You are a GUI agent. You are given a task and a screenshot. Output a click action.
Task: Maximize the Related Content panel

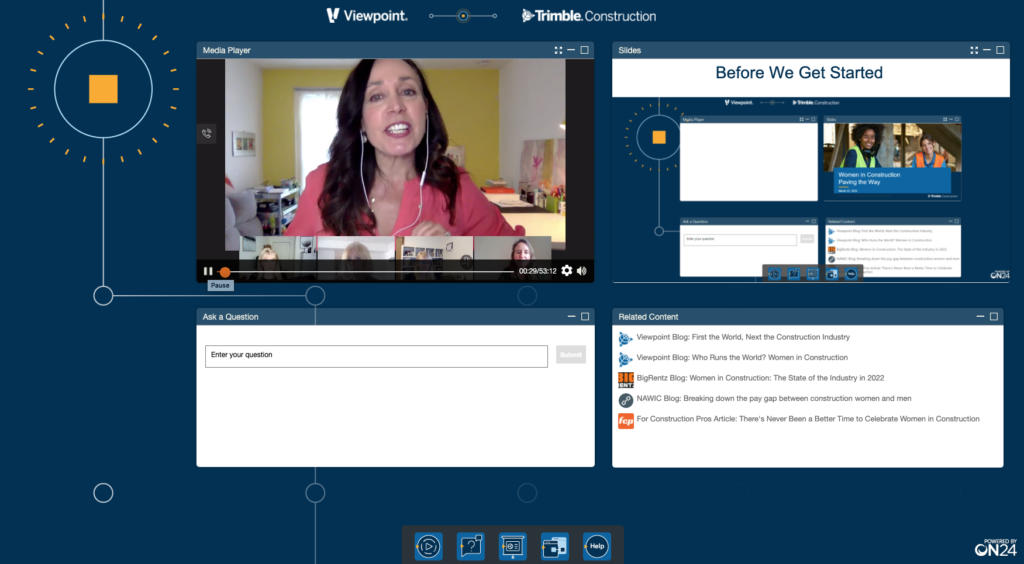pos(994,317)
